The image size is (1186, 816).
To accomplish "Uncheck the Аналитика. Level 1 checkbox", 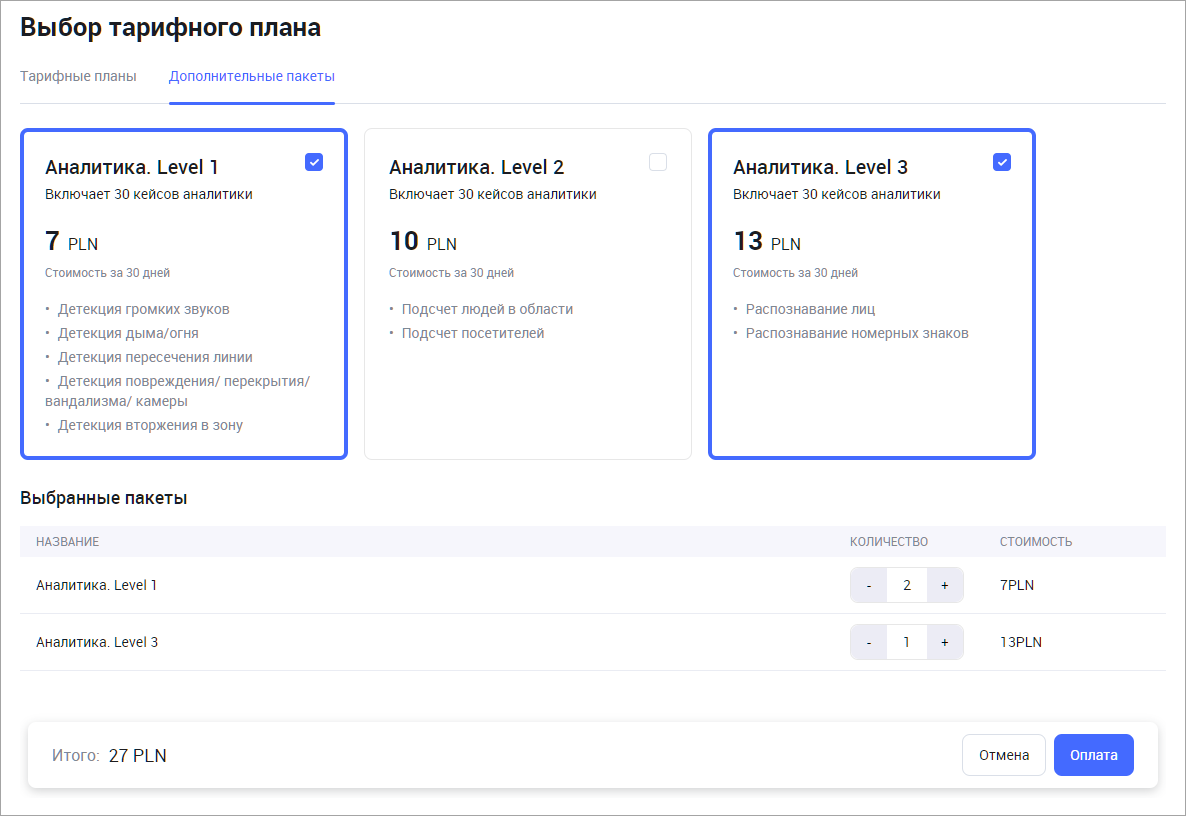I will coord(314,162).
